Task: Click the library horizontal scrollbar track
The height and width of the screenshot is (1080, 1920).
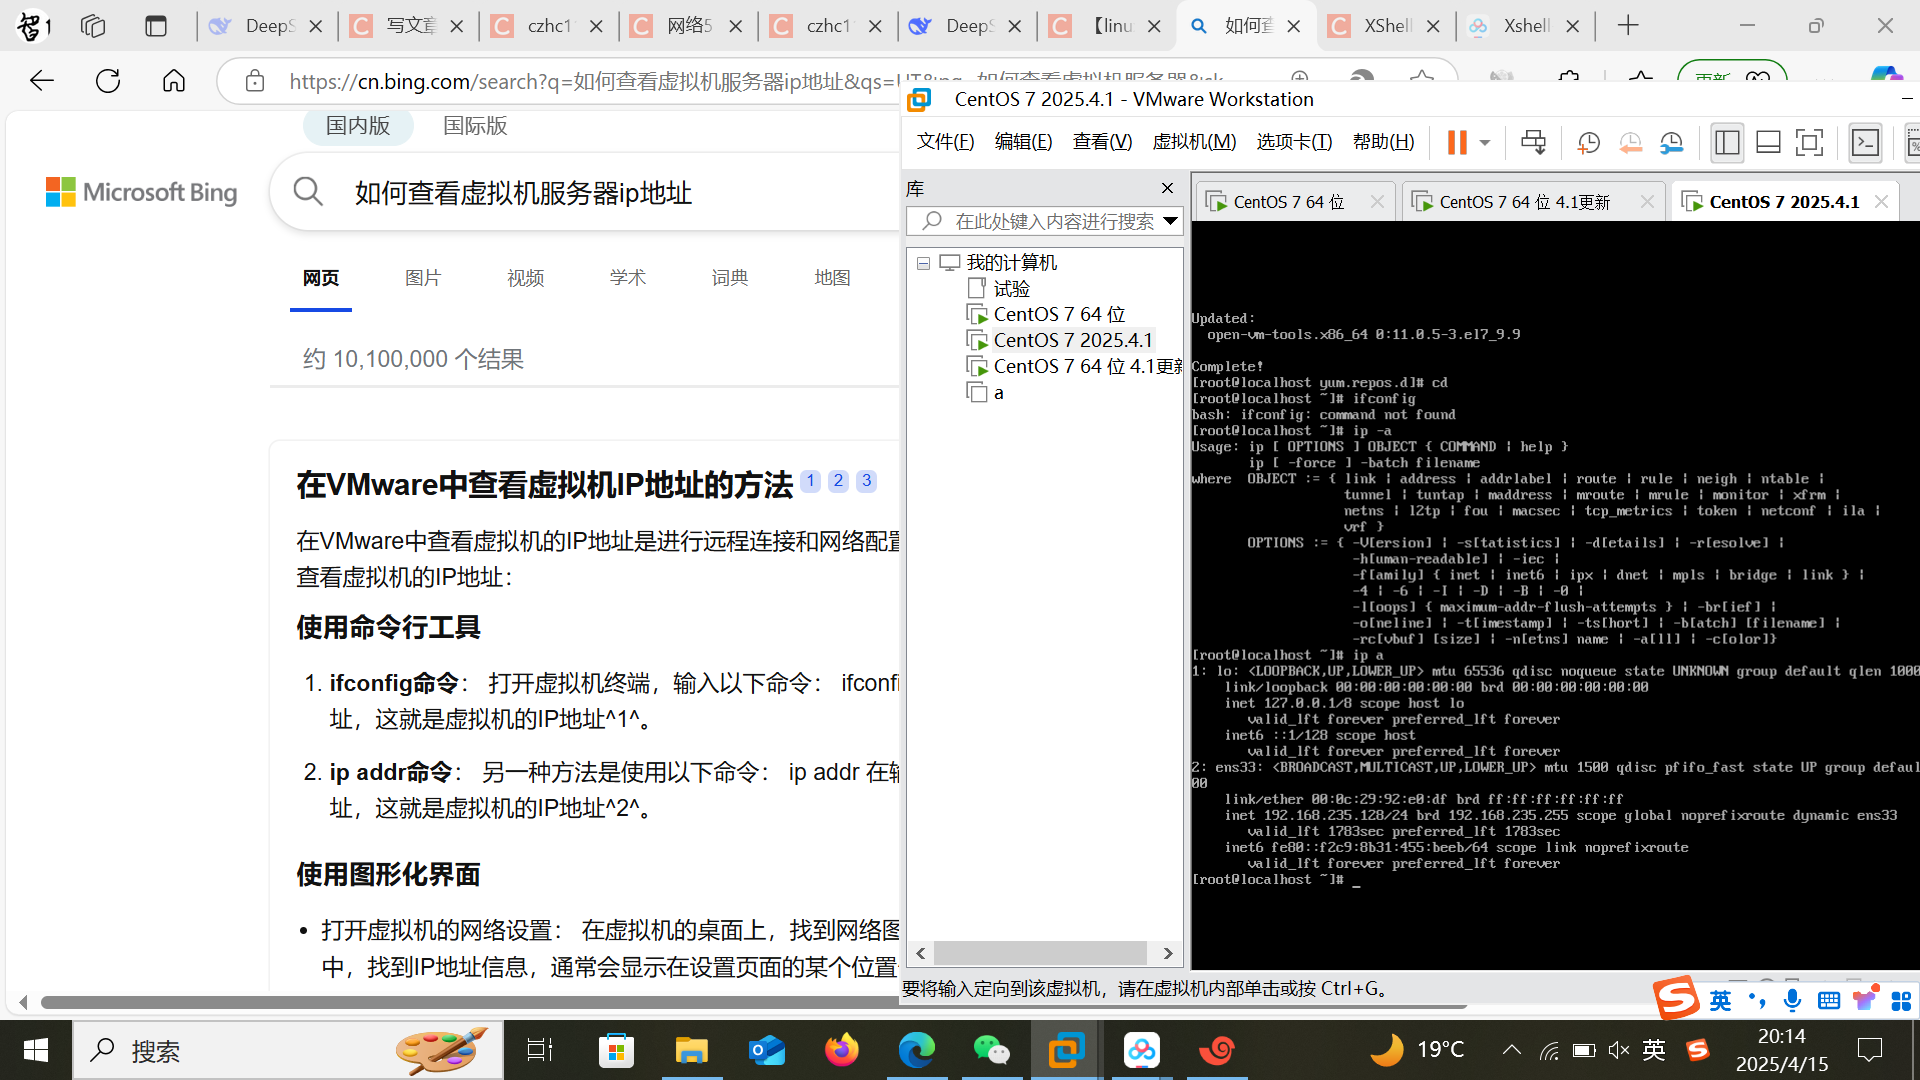Action: 1040,953
